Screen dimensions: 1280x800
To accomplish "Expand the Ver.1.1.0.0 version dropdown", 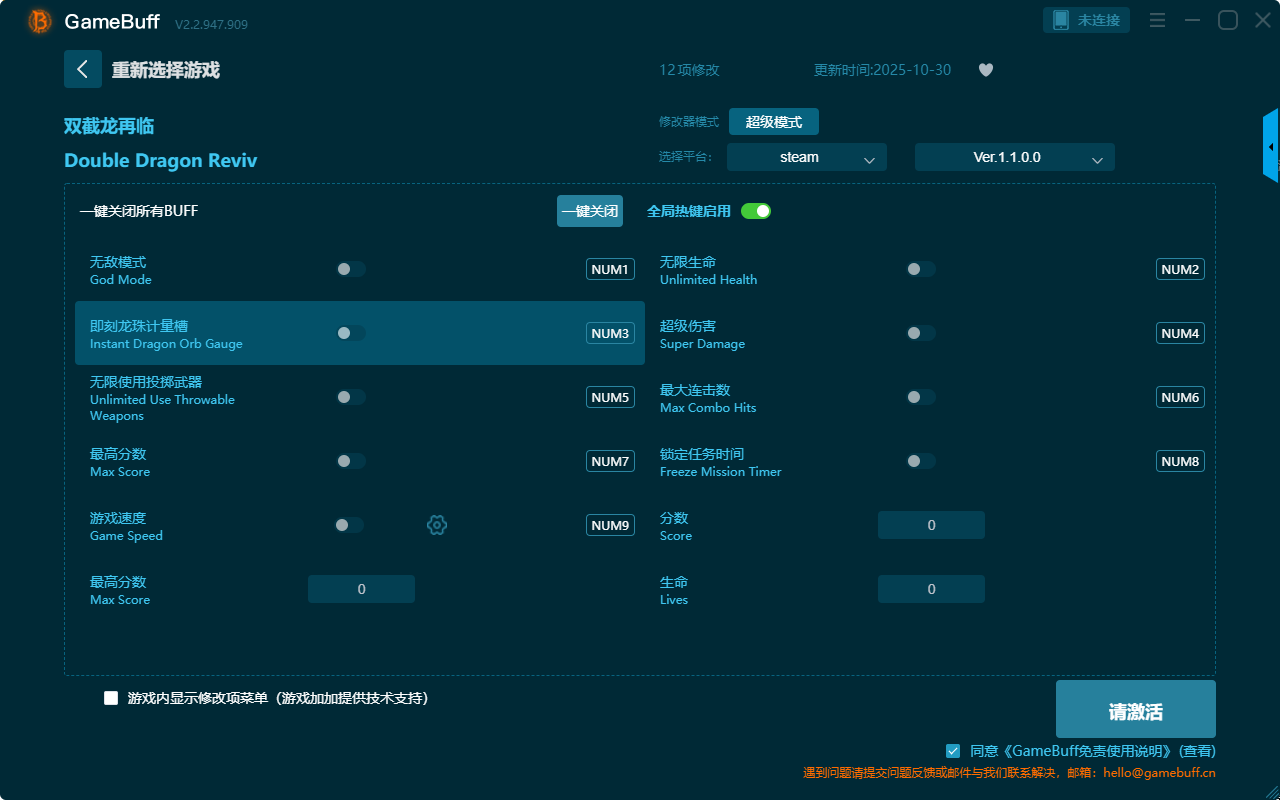I will point(1014,157).
